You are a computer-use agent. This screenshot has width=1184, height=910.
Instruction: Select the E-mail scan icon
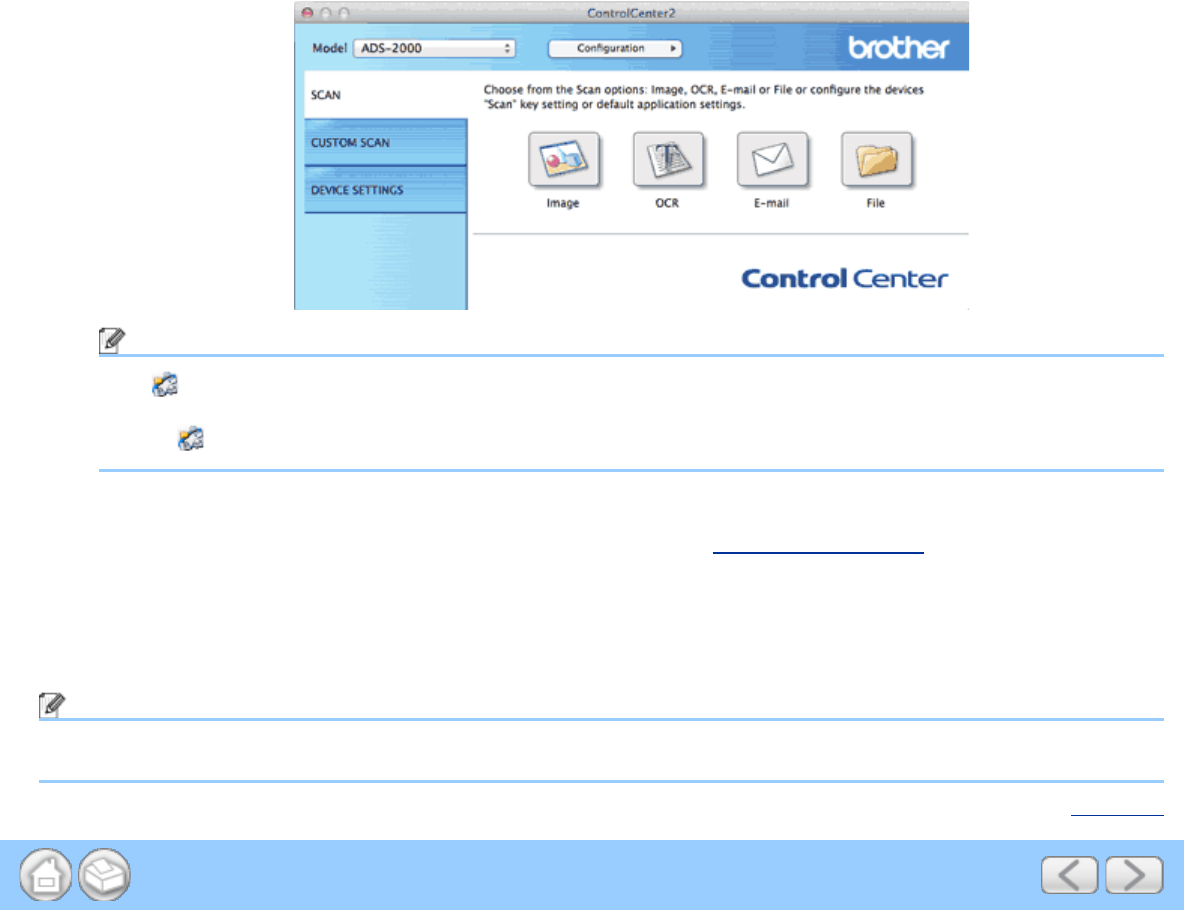tap(772, 159)
